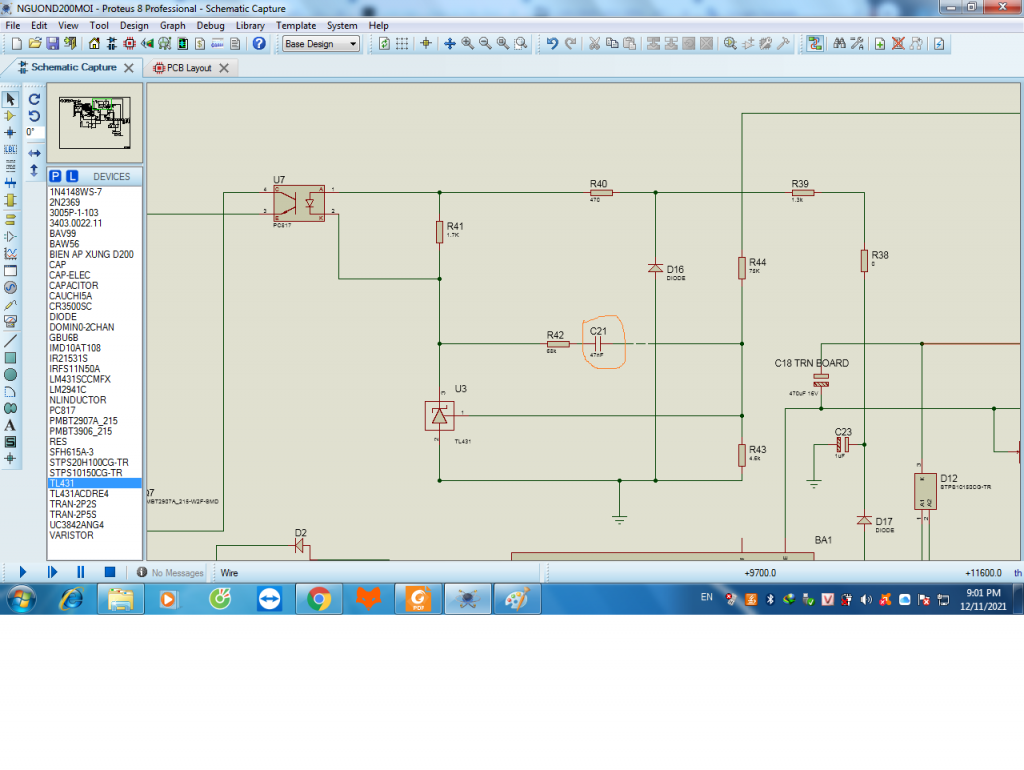This screenshot has height=770, width=1024.
Task: Open the Base Design dropdown
Action: tap(320, 44)
